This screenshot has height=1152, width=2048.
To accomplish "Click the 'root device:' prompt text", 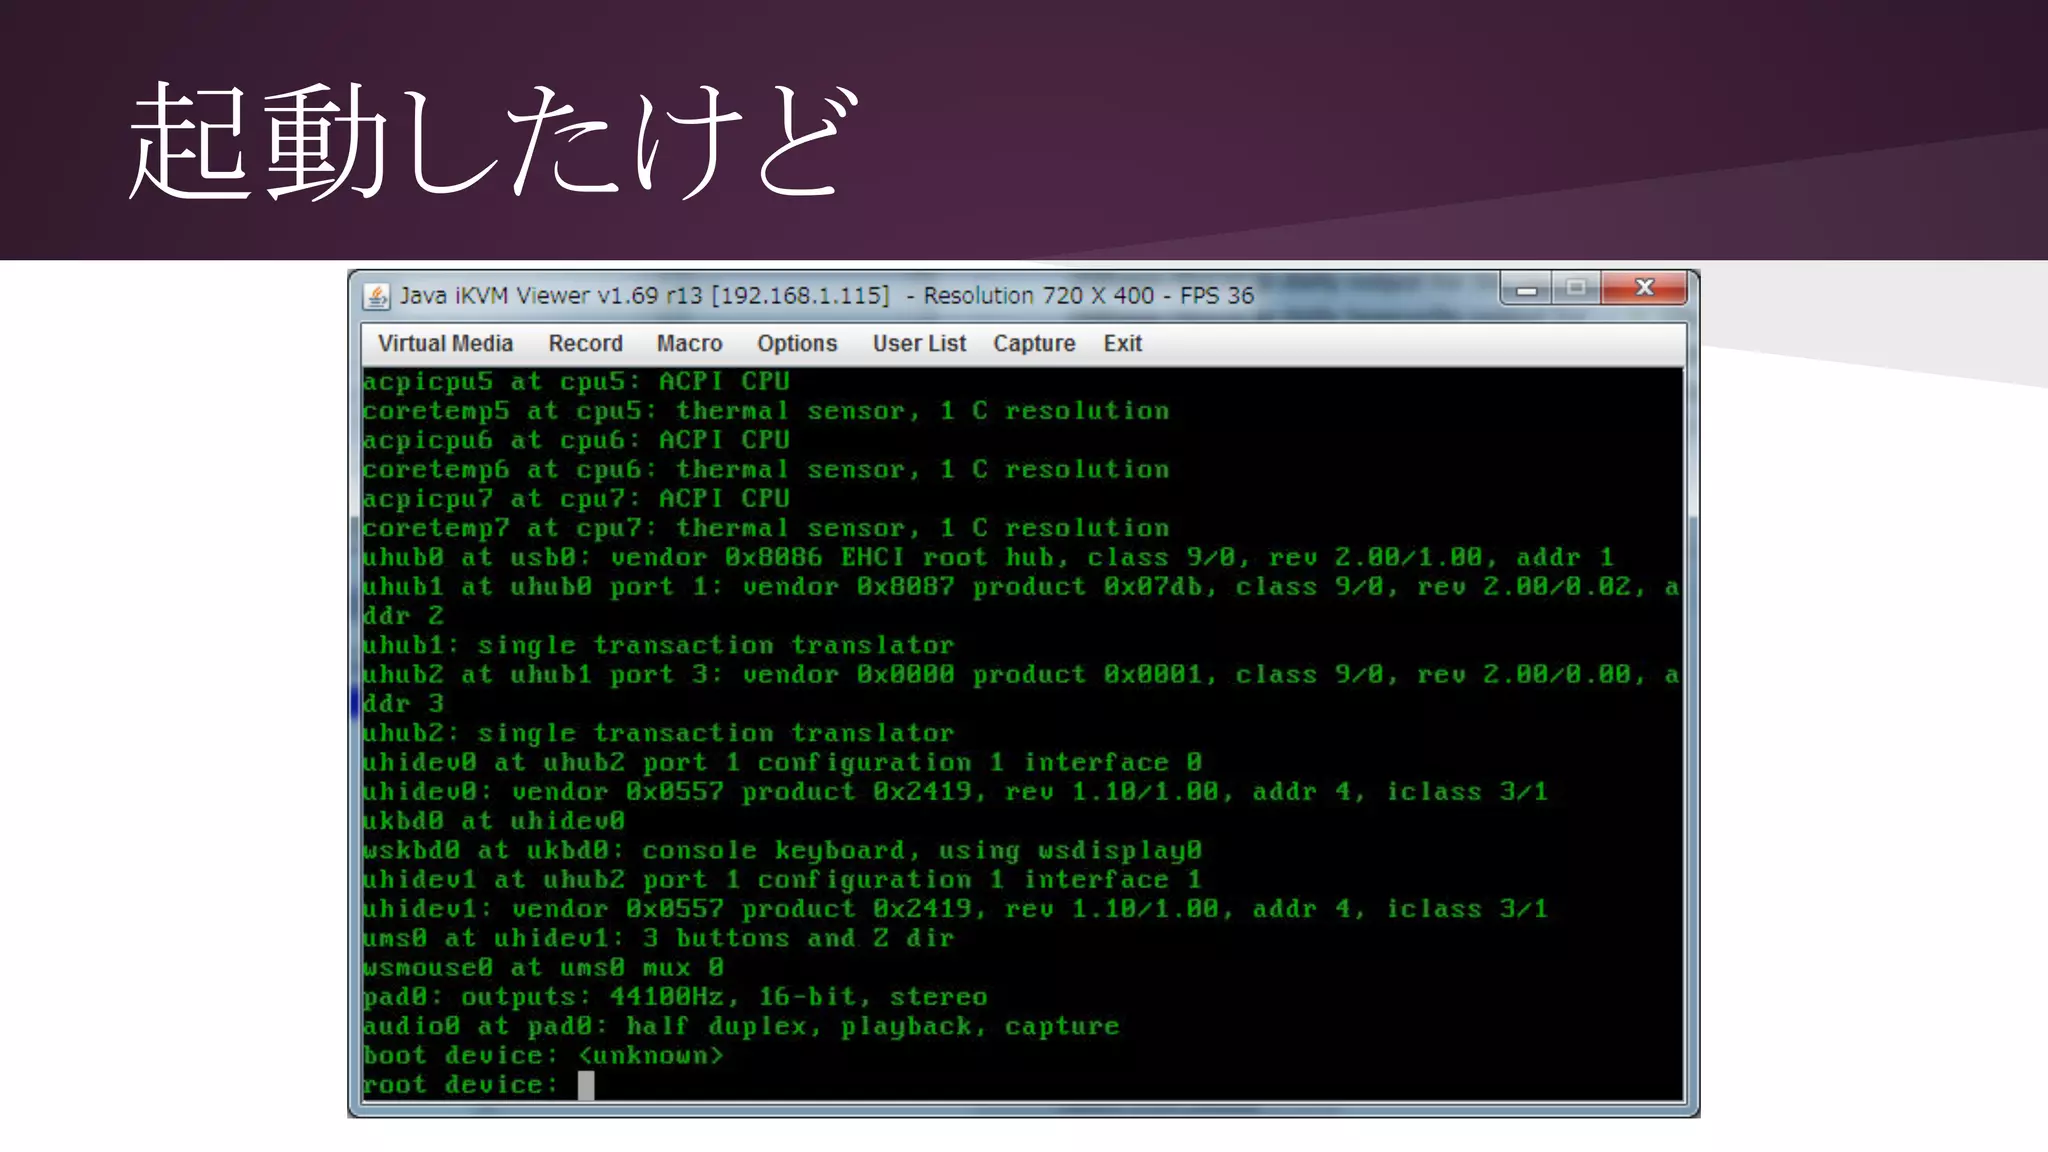I will tap(460, 1085).
